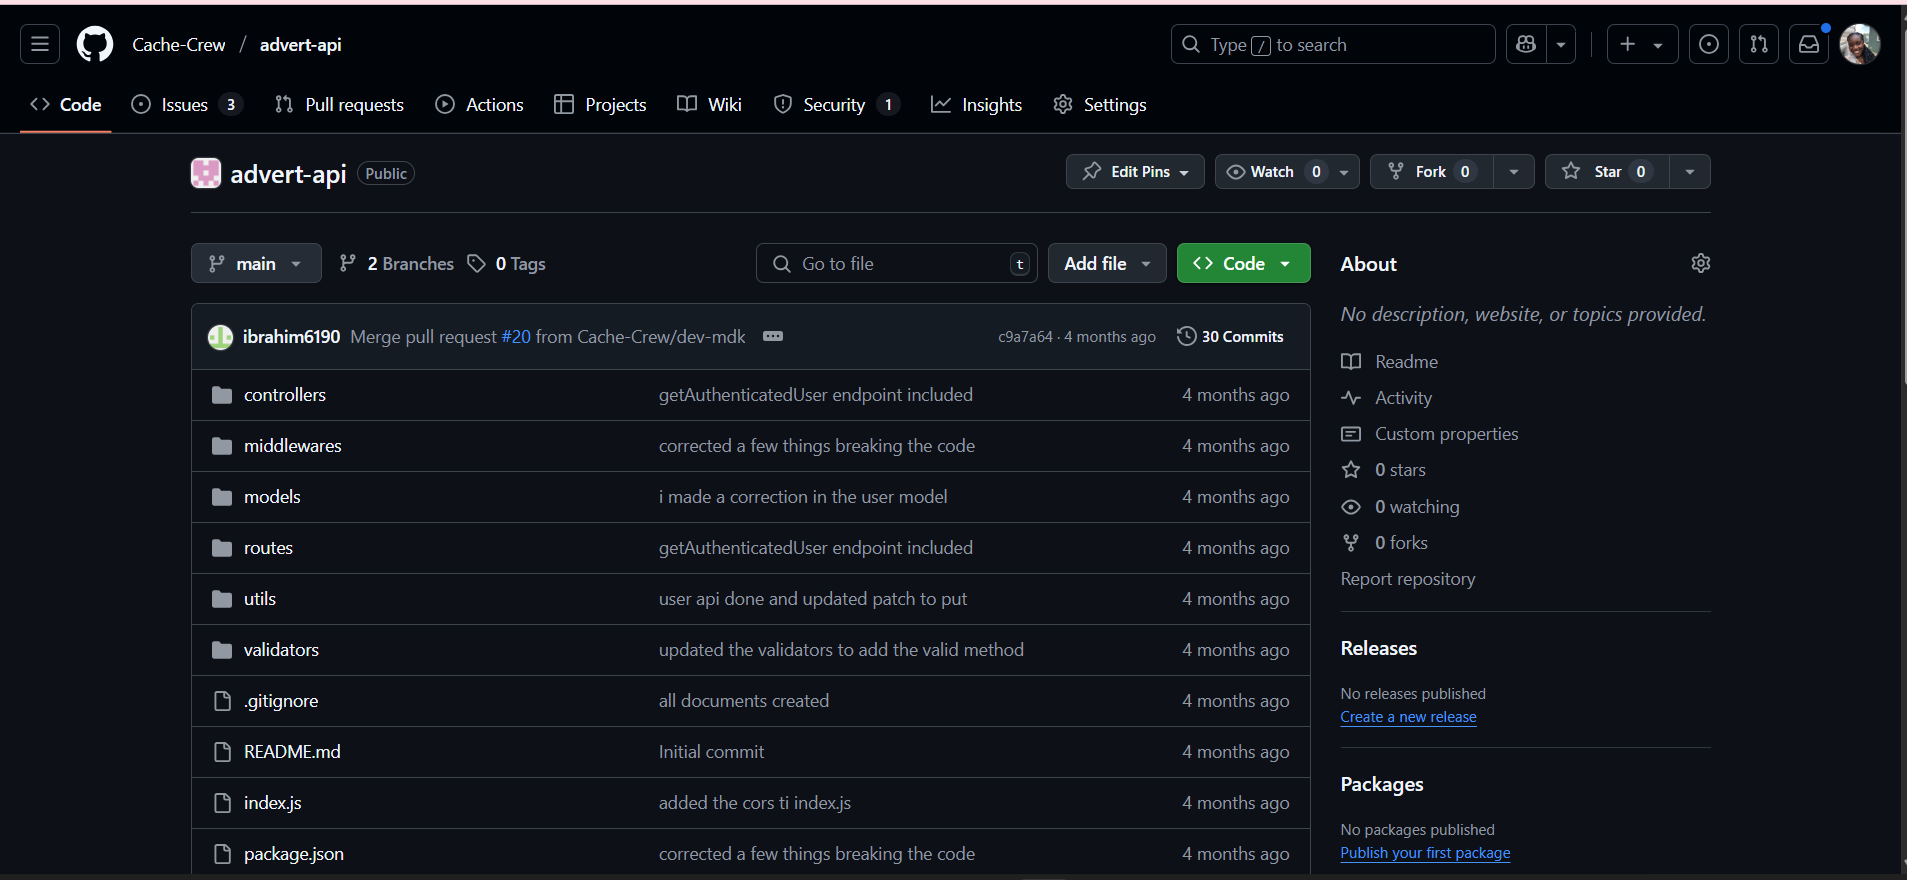Open the create new plus menu
Screen dimensions: 1907x880
click(x=1642, y=44)
